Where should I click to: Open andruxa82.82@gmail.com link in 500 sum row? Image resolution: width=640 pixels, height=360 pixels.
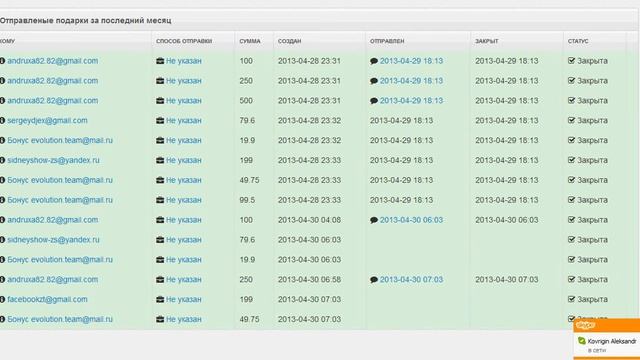(53, 100)
